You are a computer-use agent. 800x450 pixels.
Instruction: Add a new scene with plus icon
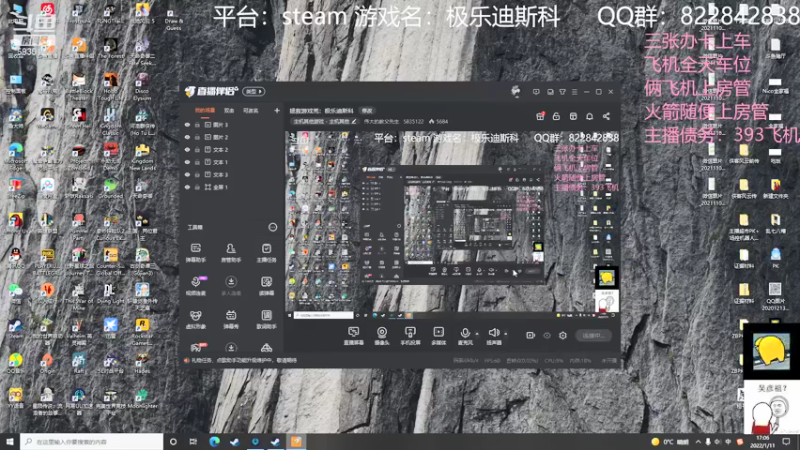click(277, 110)
